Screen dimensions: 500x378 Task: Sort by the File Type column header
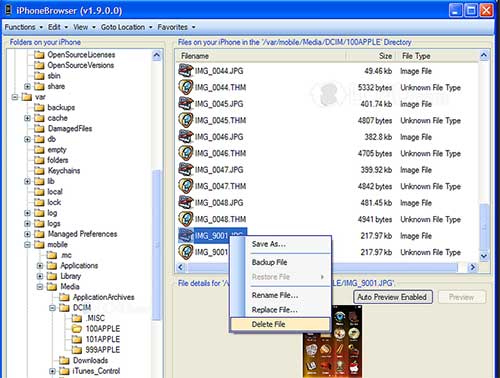(437, 56)
